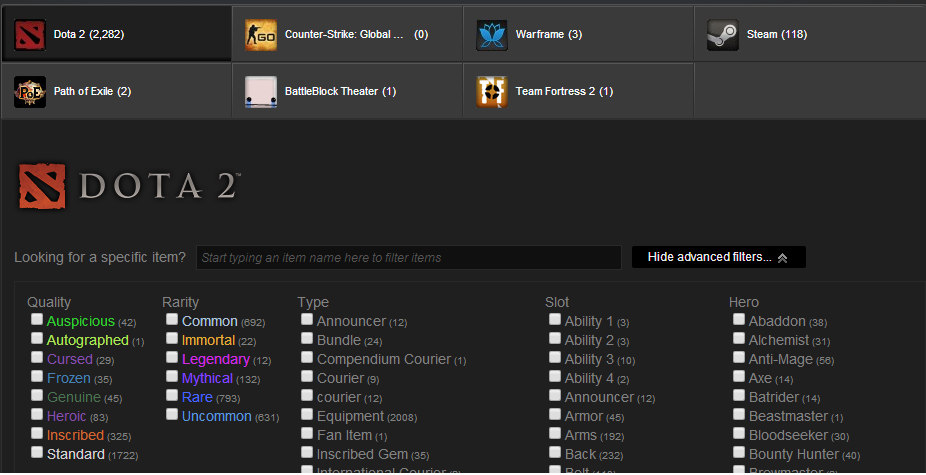Screen dimensions: 926x475
Task: Select the Bounty Hunter hero checkbox
Action: click(739, 453)
